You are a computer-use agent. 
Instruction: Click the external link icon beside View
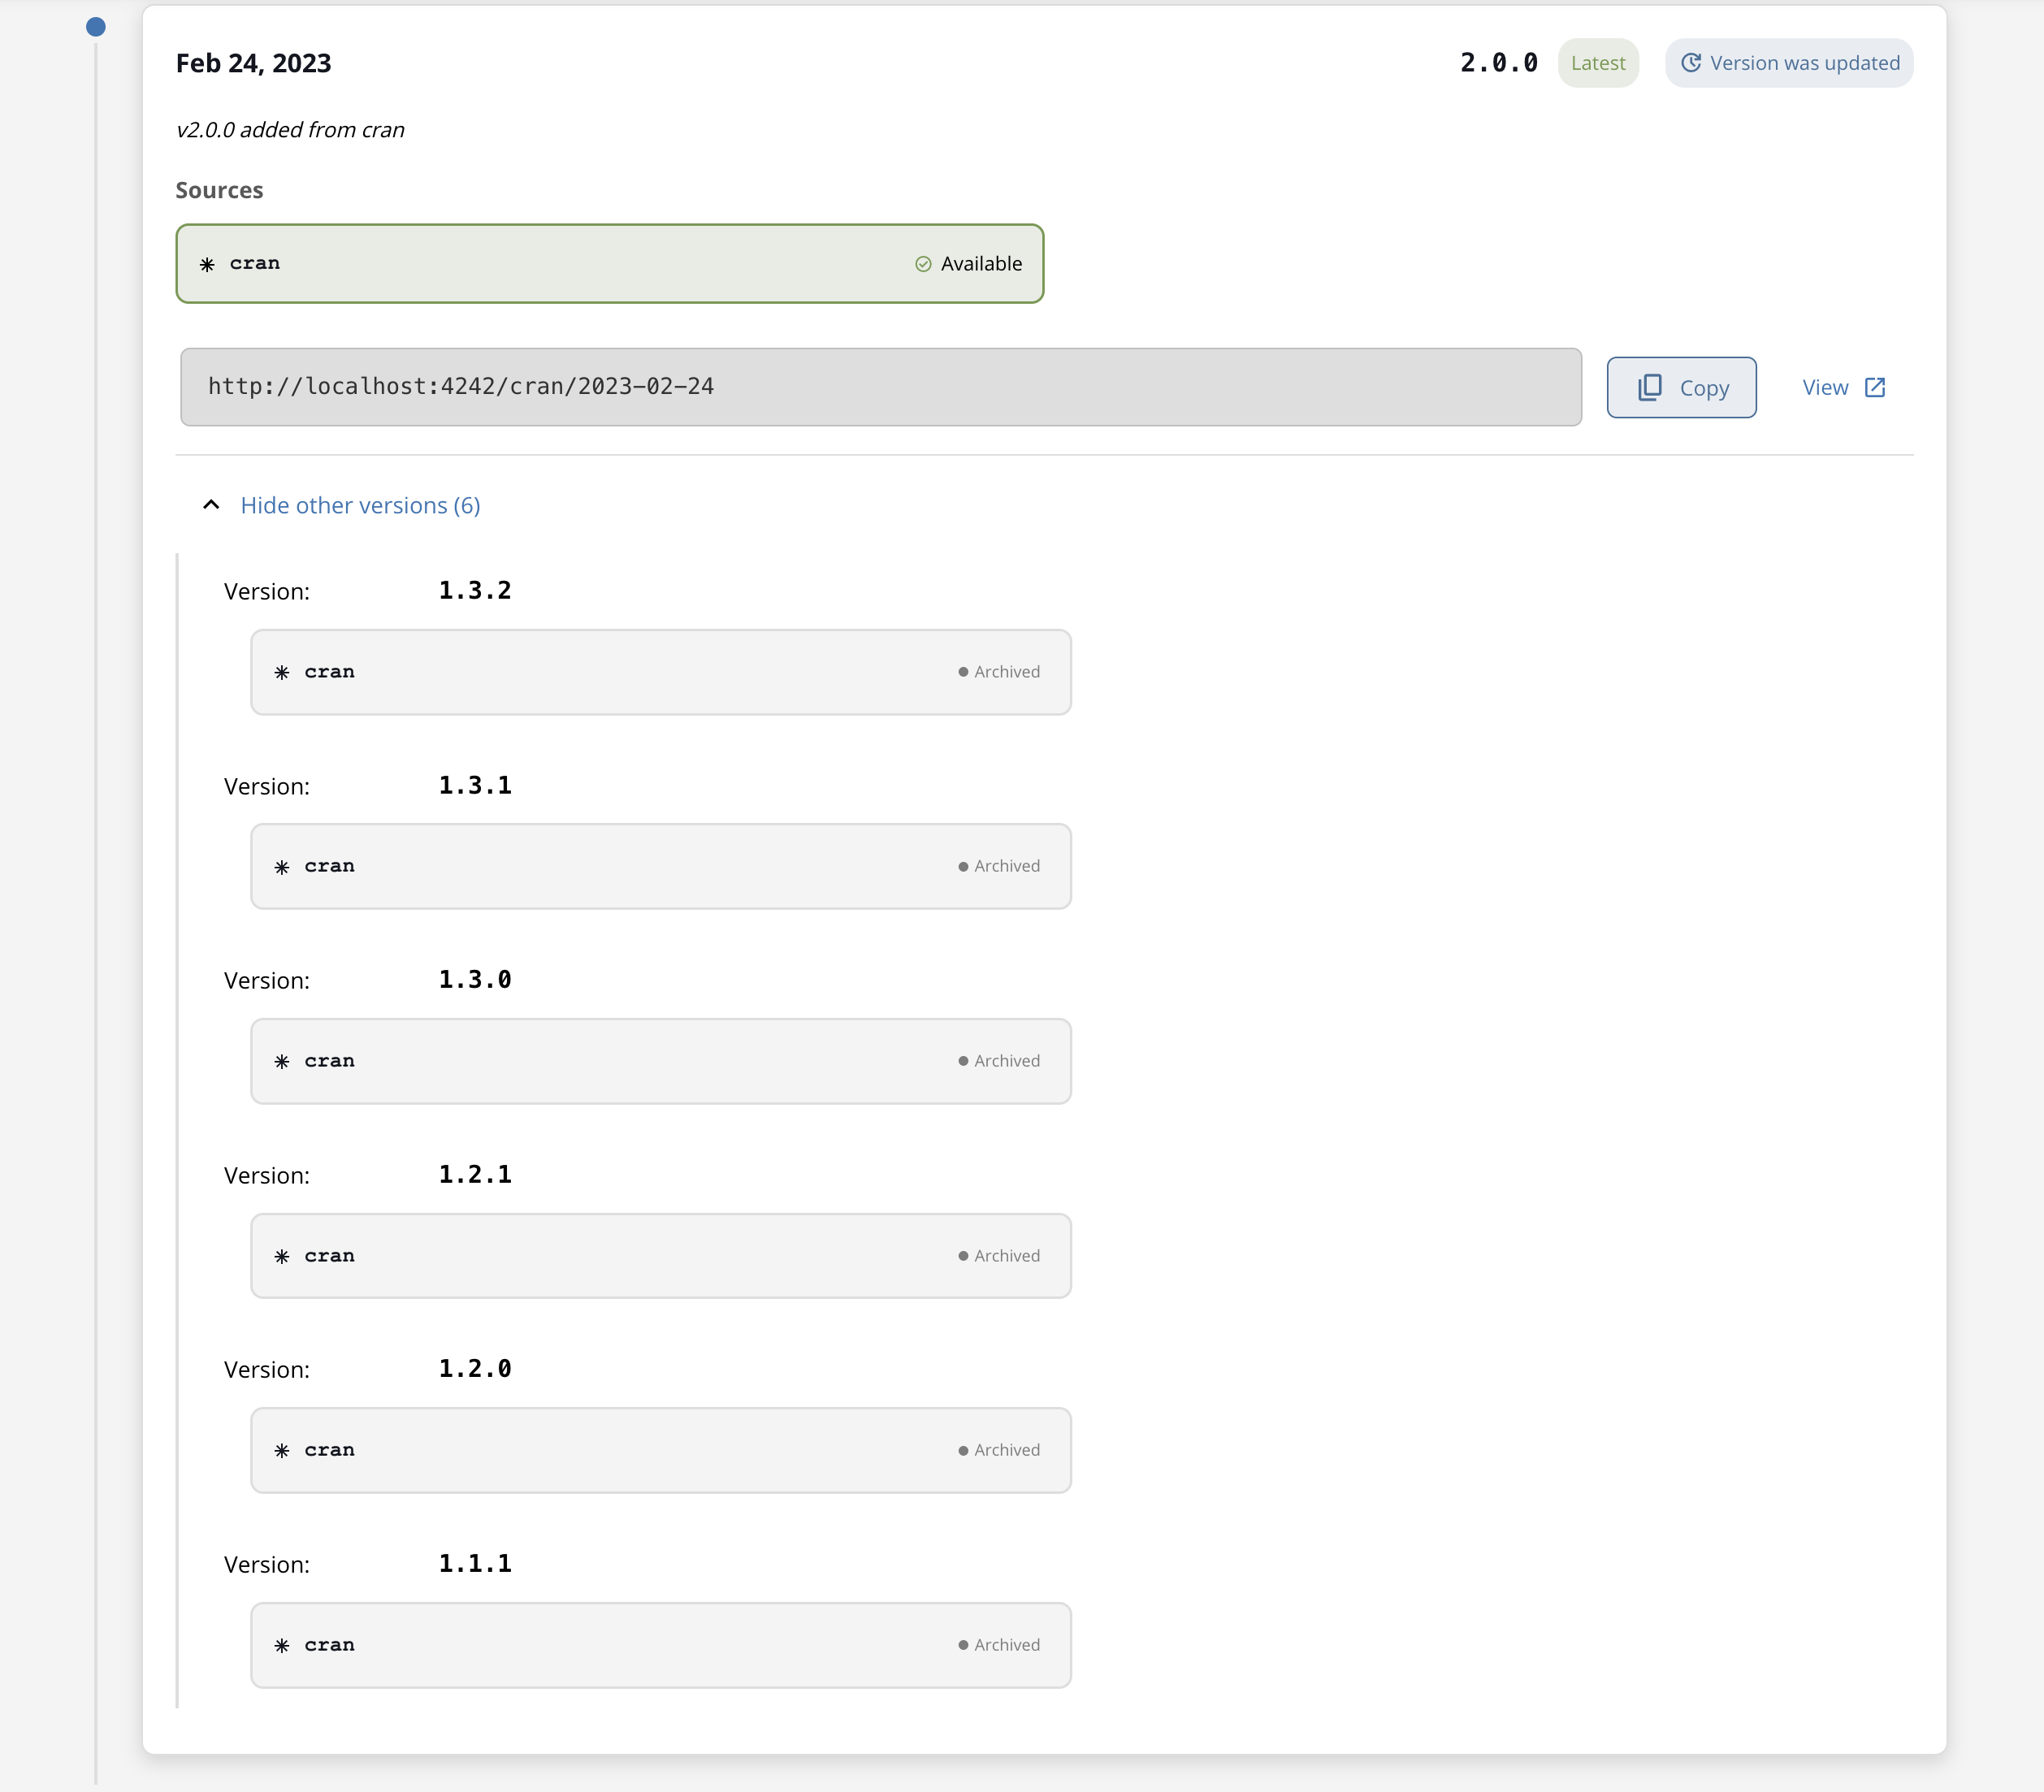point(1875,387)
